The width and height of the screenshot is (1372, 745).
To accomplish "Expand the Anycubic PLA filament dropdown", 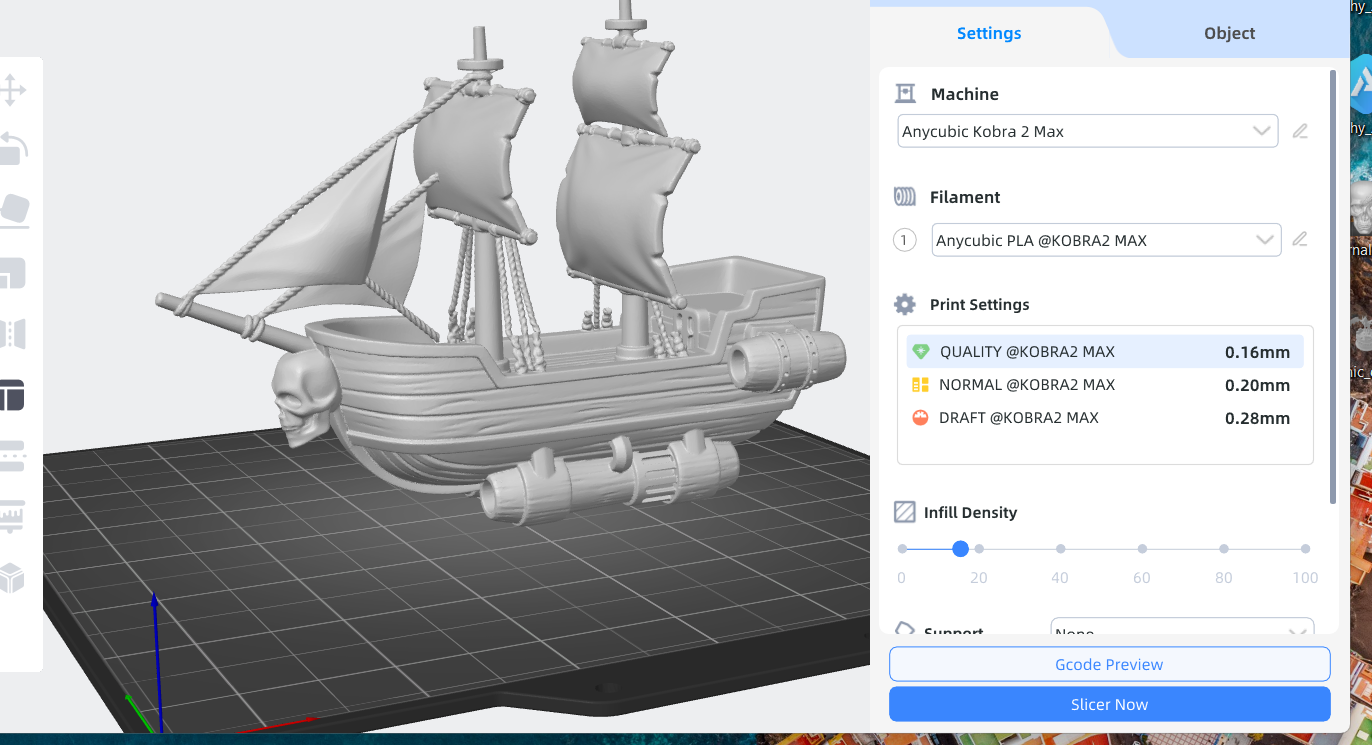I will pos(1106,240).
